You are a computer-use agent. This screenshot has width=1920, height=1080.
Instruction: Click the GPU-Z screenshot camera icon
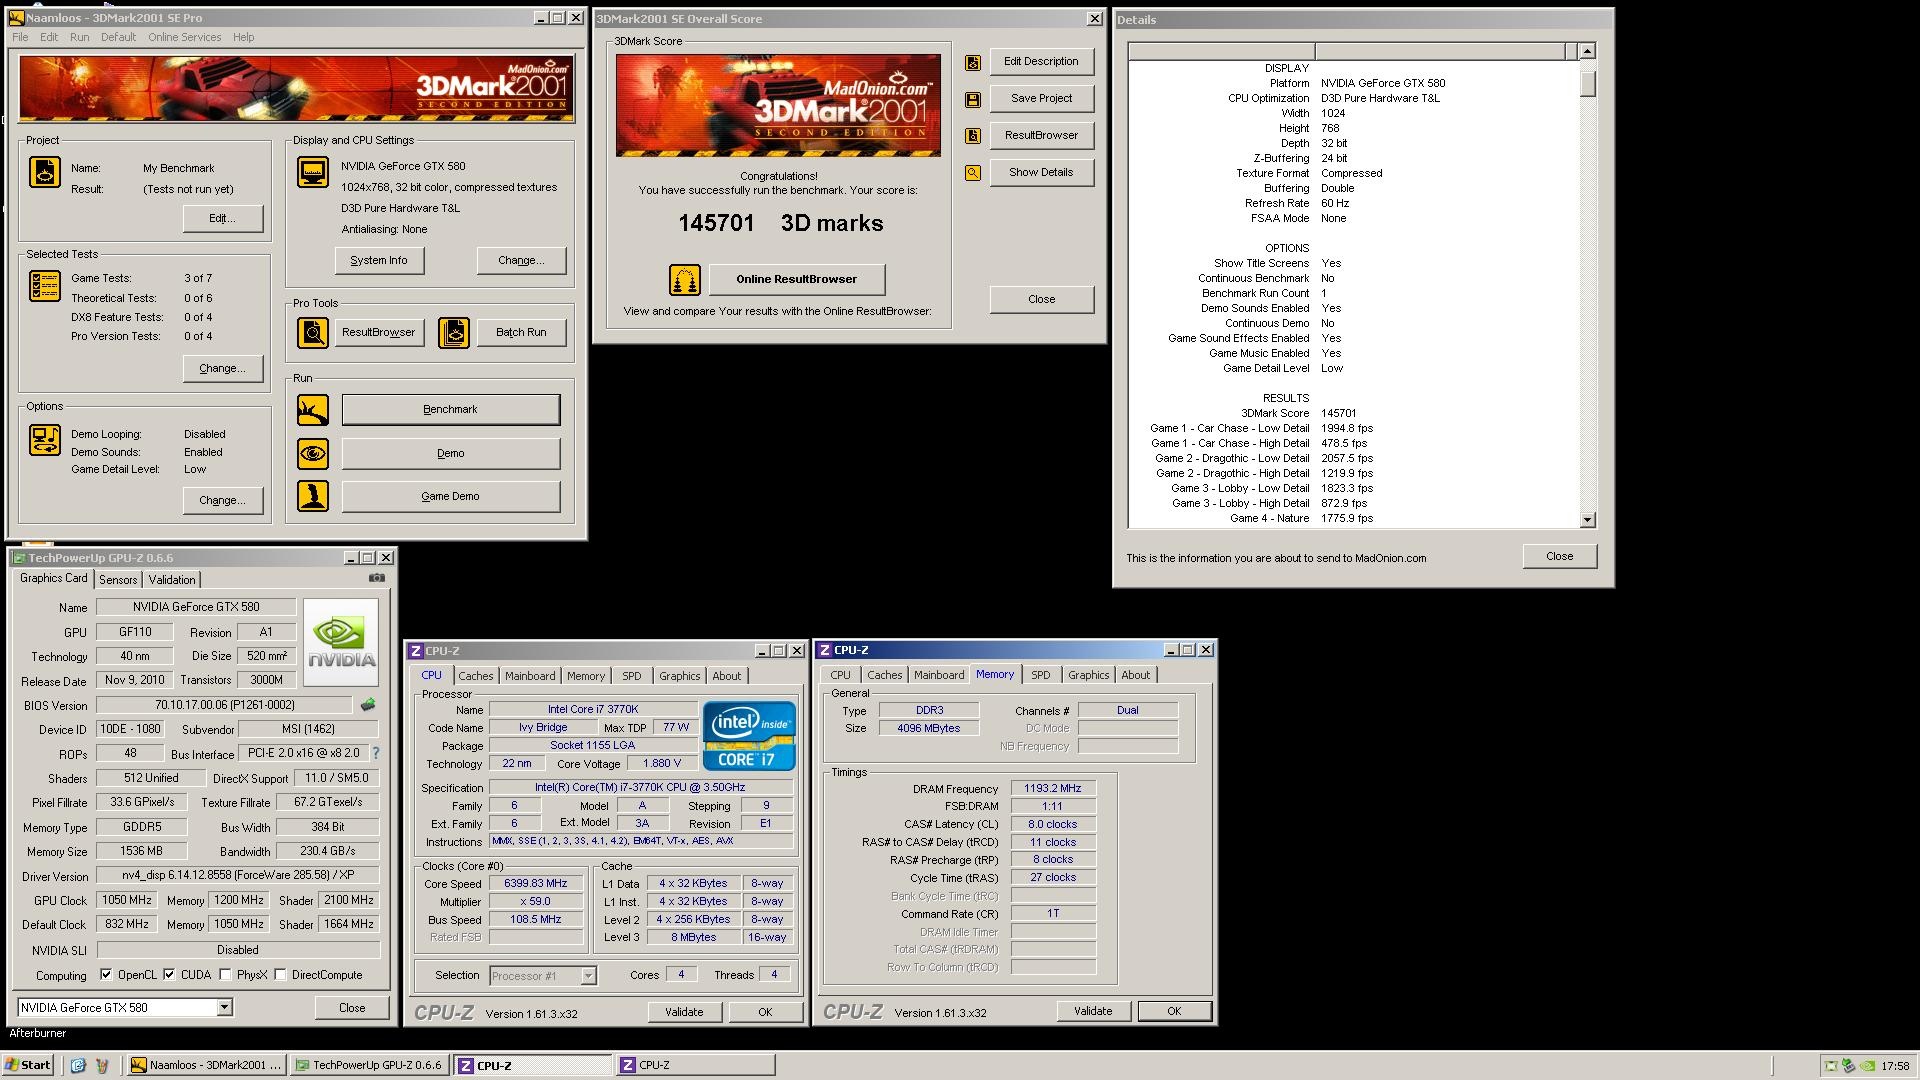pyautogui.click(x=377, y=578)
